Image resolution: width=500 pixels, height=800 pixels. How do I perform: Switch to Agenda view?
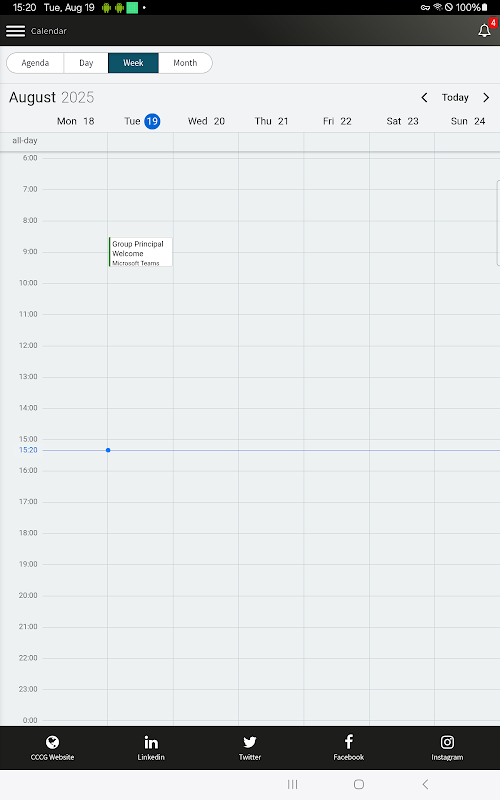[35, 63]
